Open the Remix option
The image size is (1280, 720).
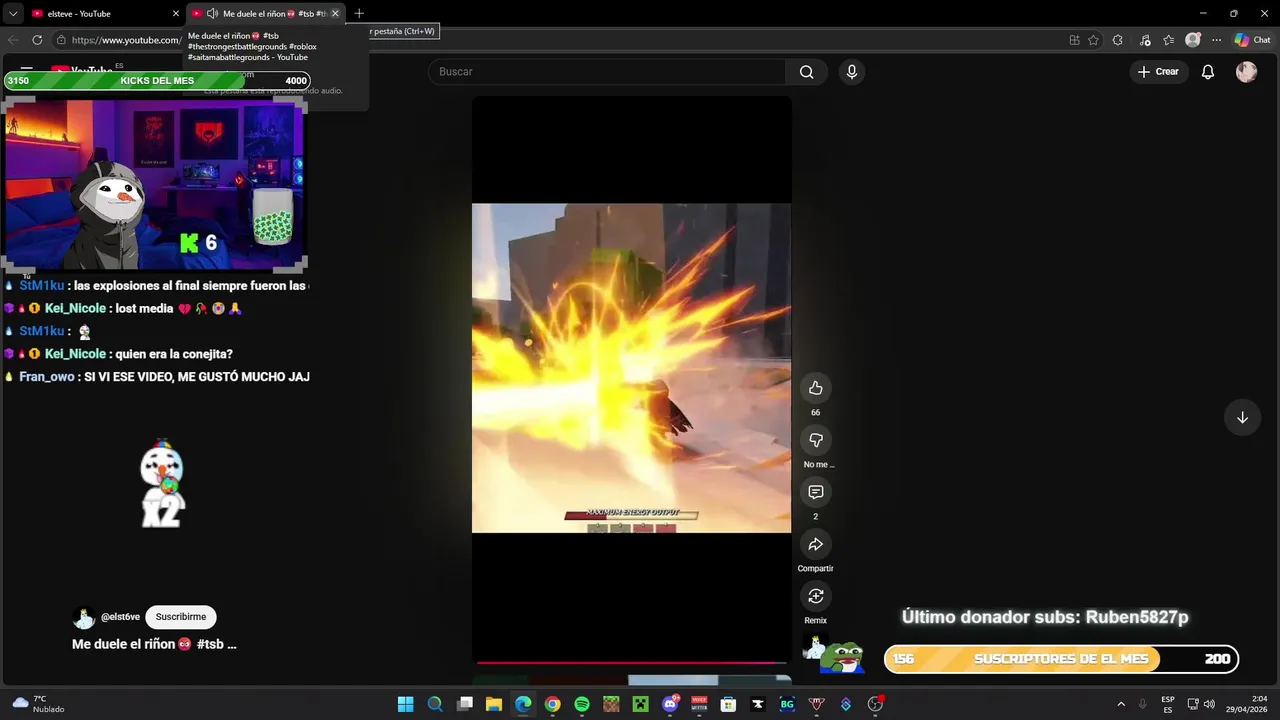pos(815,596)
